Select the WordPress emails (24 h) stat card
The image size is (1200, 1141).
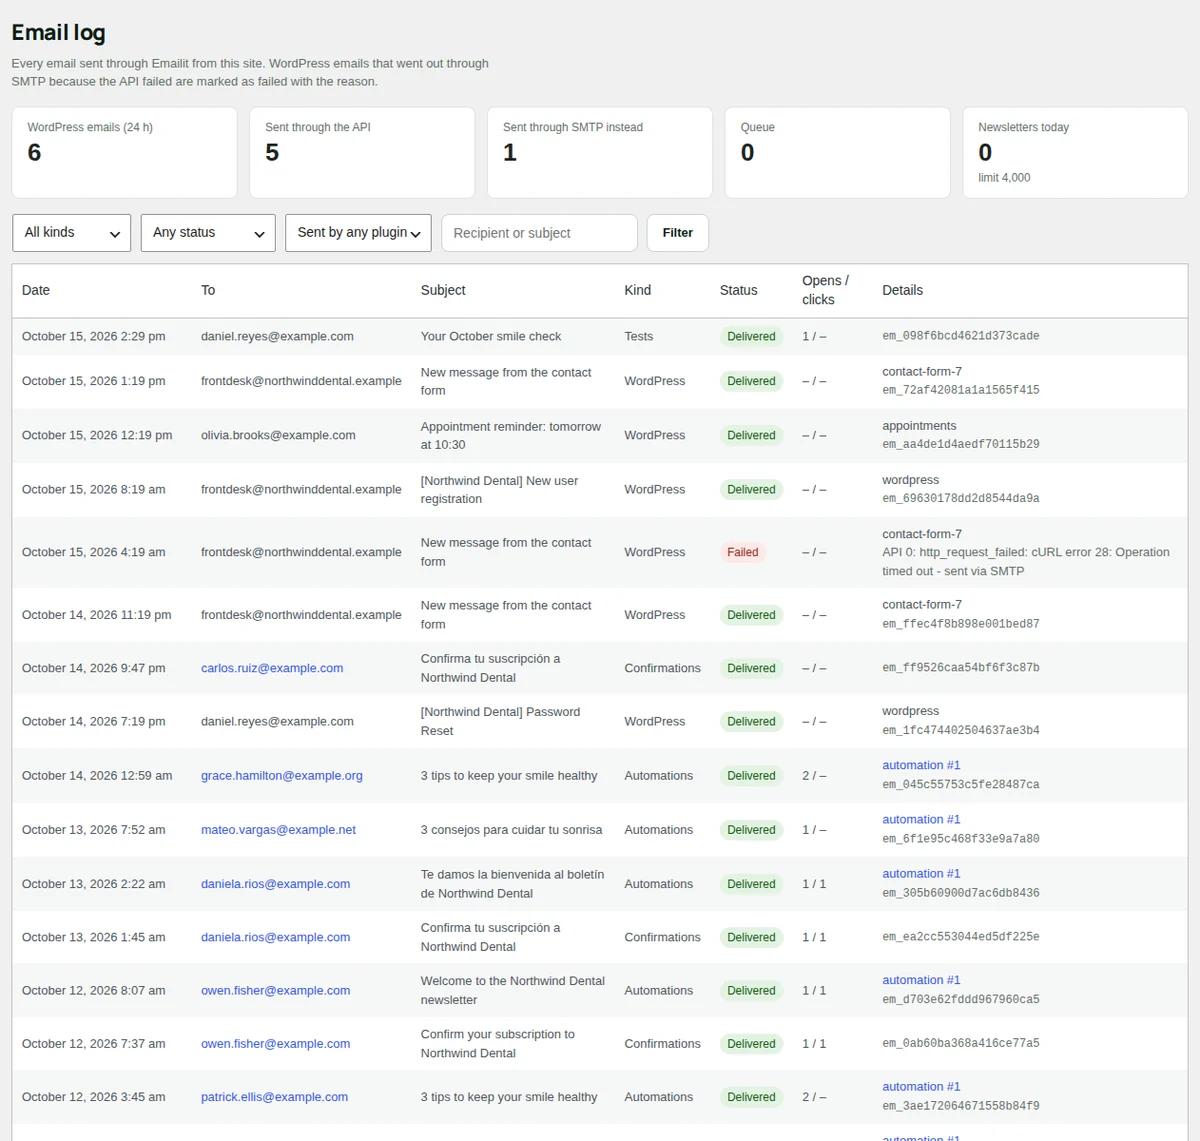point(124,152)
